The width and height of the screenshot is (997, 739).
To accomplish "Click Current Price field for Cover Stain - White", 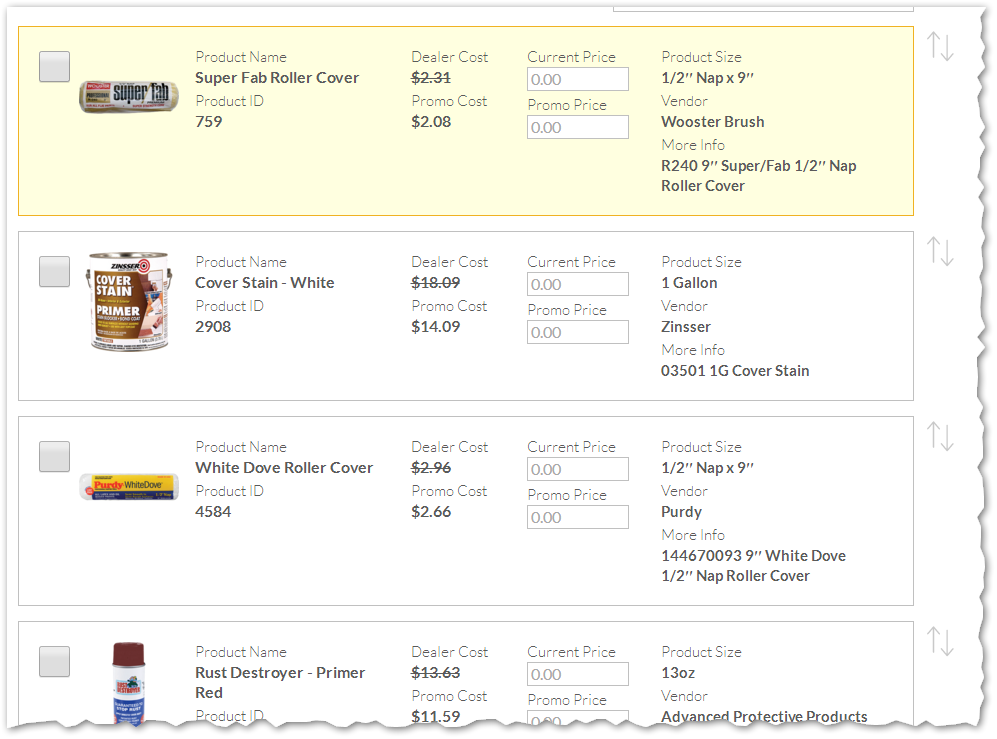I will 577,284.
